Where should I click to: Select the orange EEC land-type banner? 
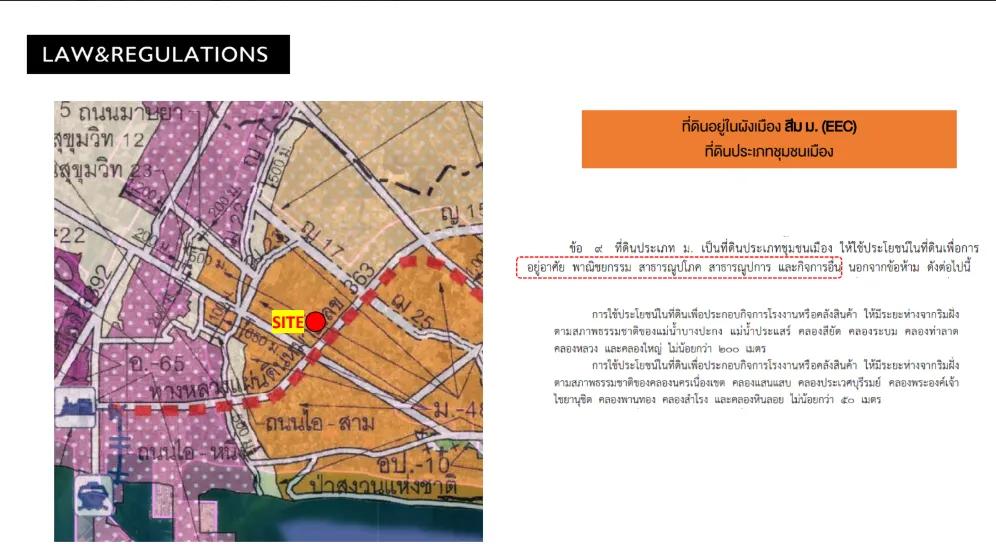769,139
